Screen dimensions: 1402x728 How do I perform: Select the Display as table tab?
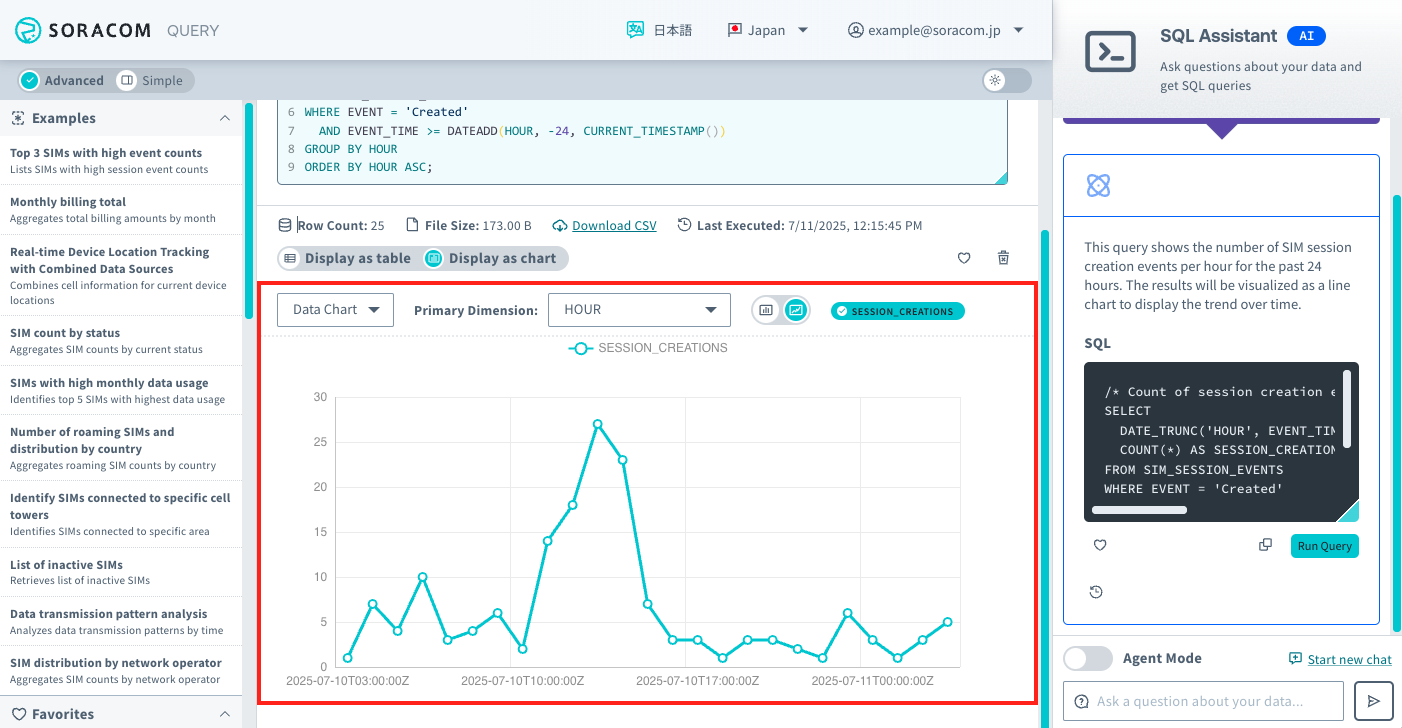(x=348, y=258)
